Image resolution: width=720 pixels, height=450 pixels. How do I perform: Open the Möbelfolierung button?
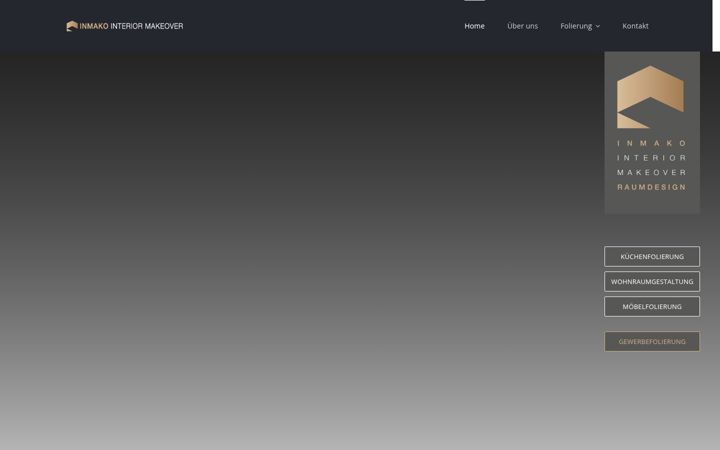(x=652, y=307)
